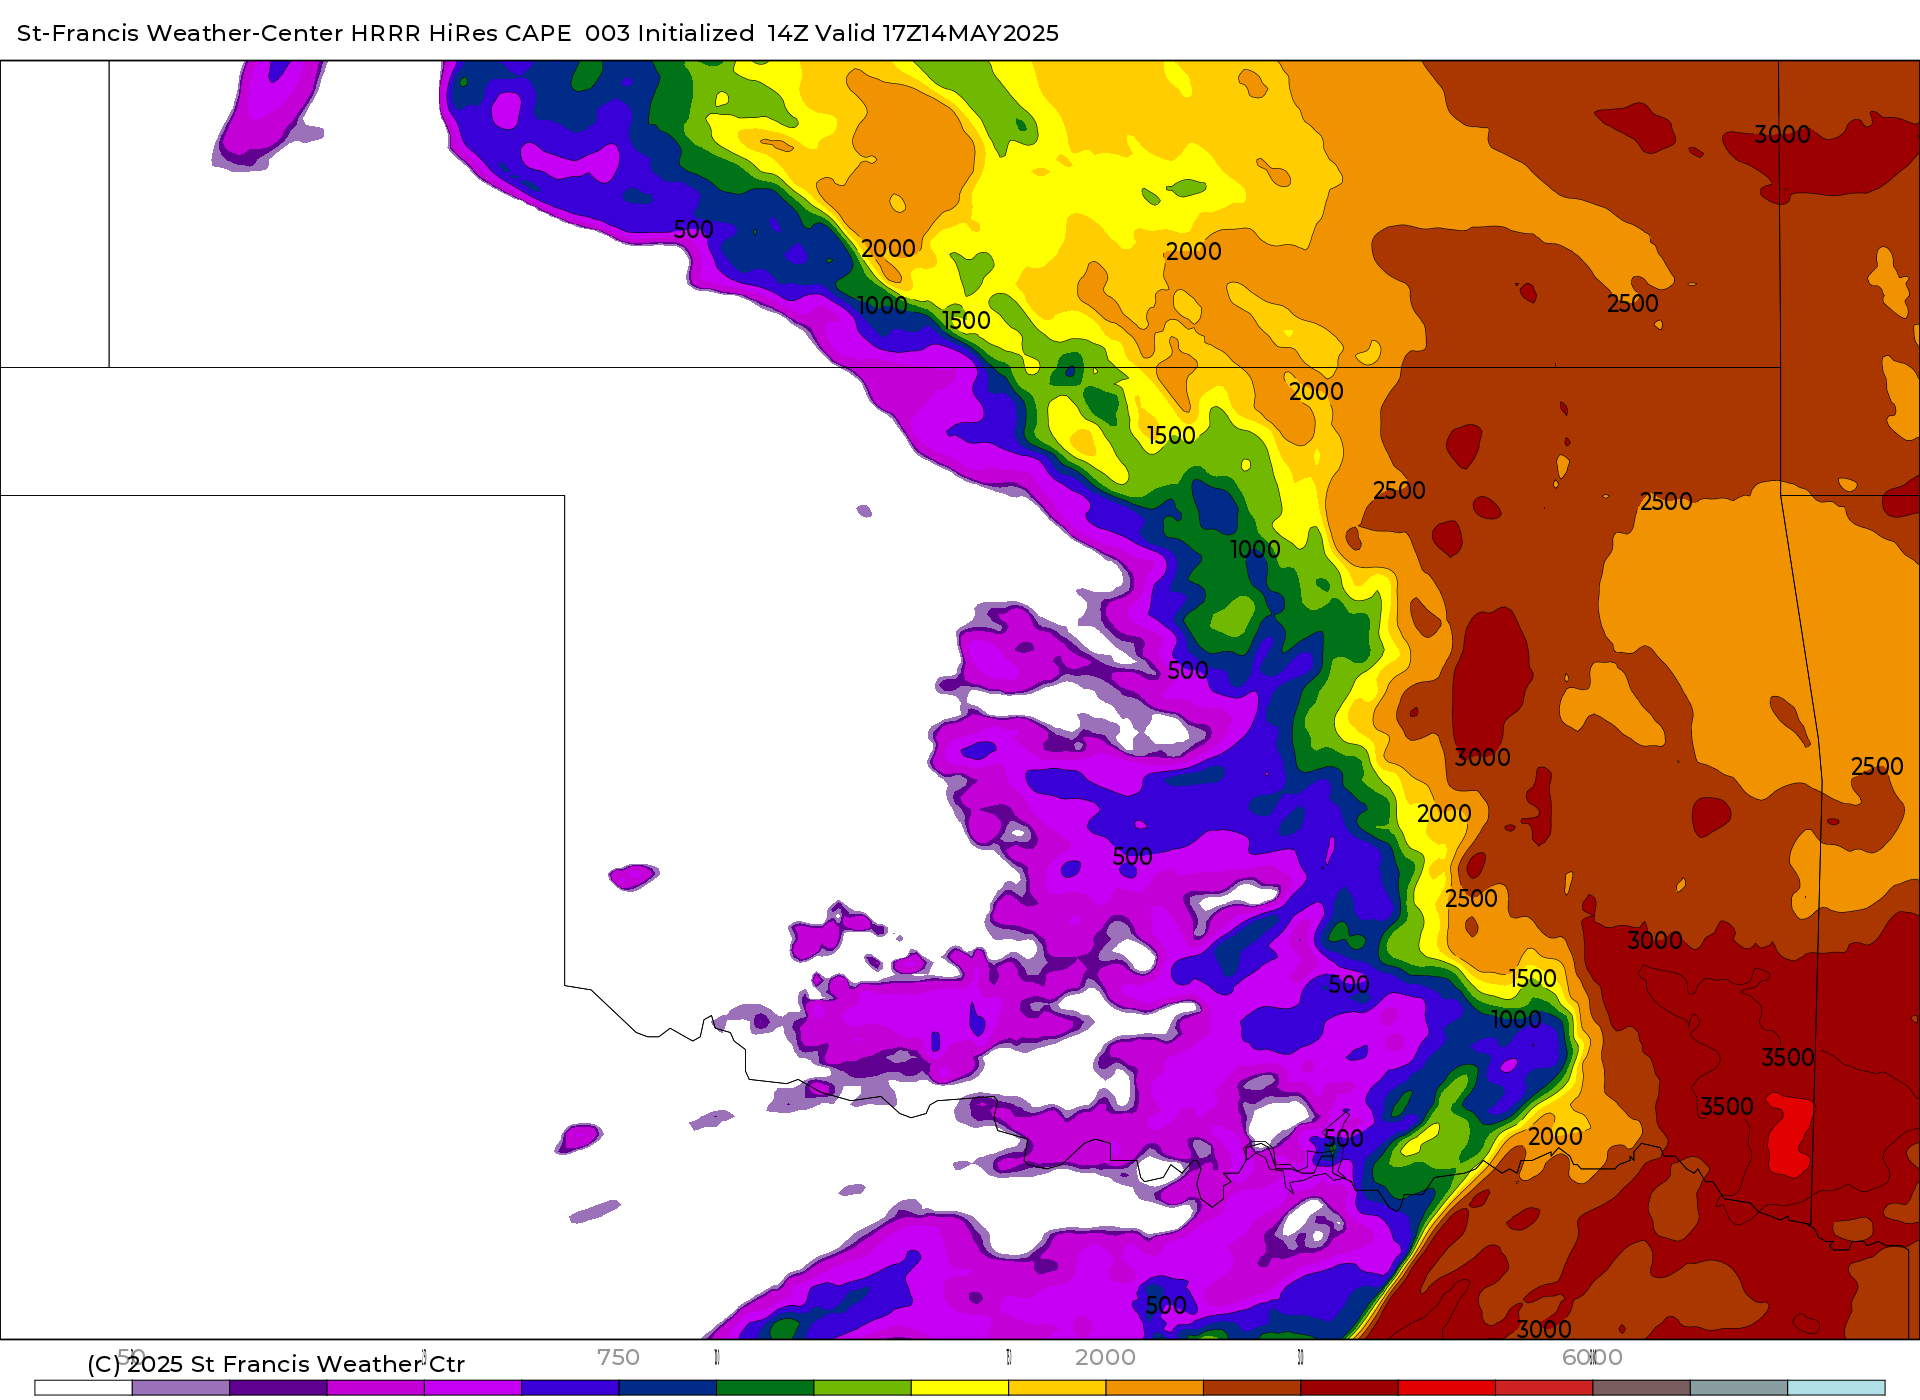1920x1400 pixels.
Task: Click the slate gray legend swatch
Action: point(1739,1387)
